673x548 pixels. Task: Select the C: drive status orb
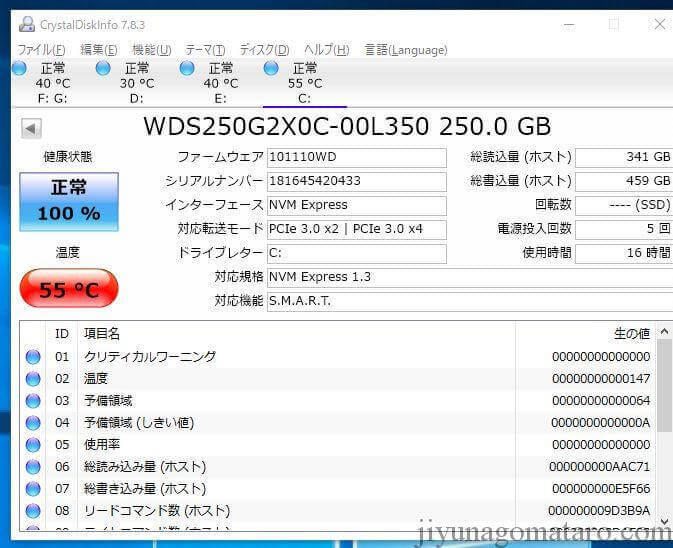(x=271, y=68)
